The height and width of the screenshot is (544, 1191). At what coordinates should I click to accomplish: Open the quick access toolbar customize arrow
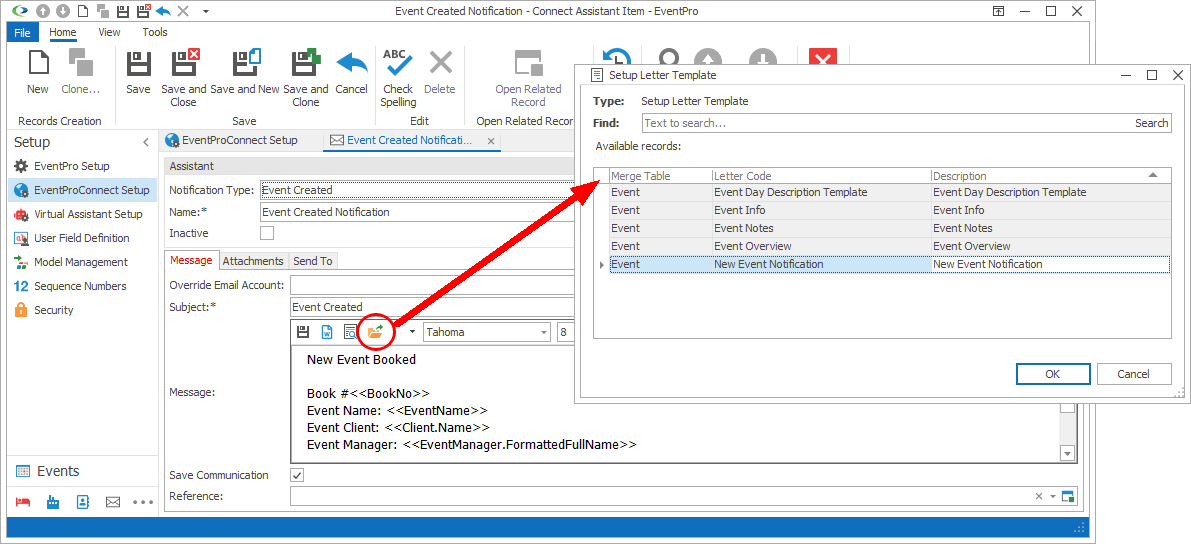click(206, 11)
